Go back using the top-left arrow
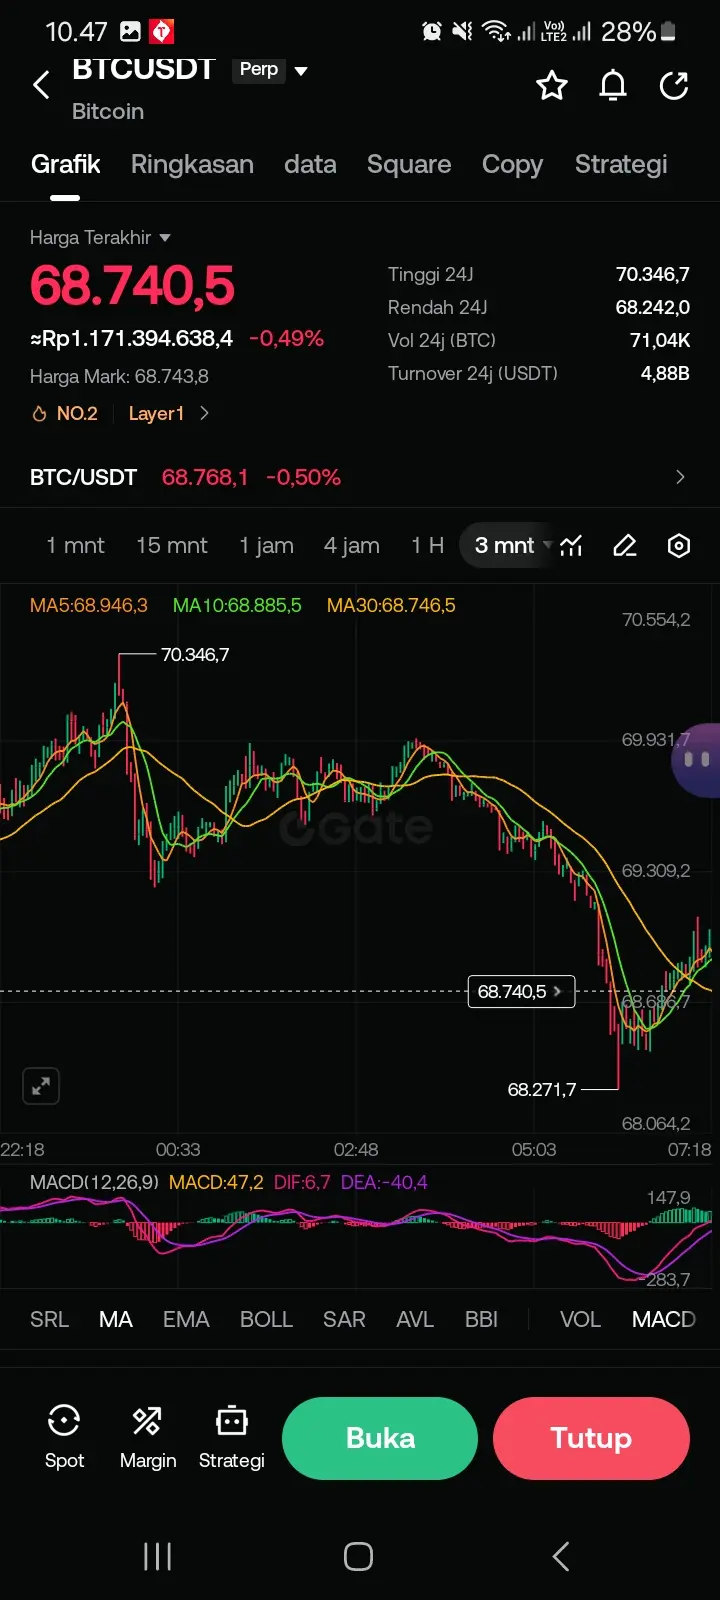 click(x=41, y=85)
